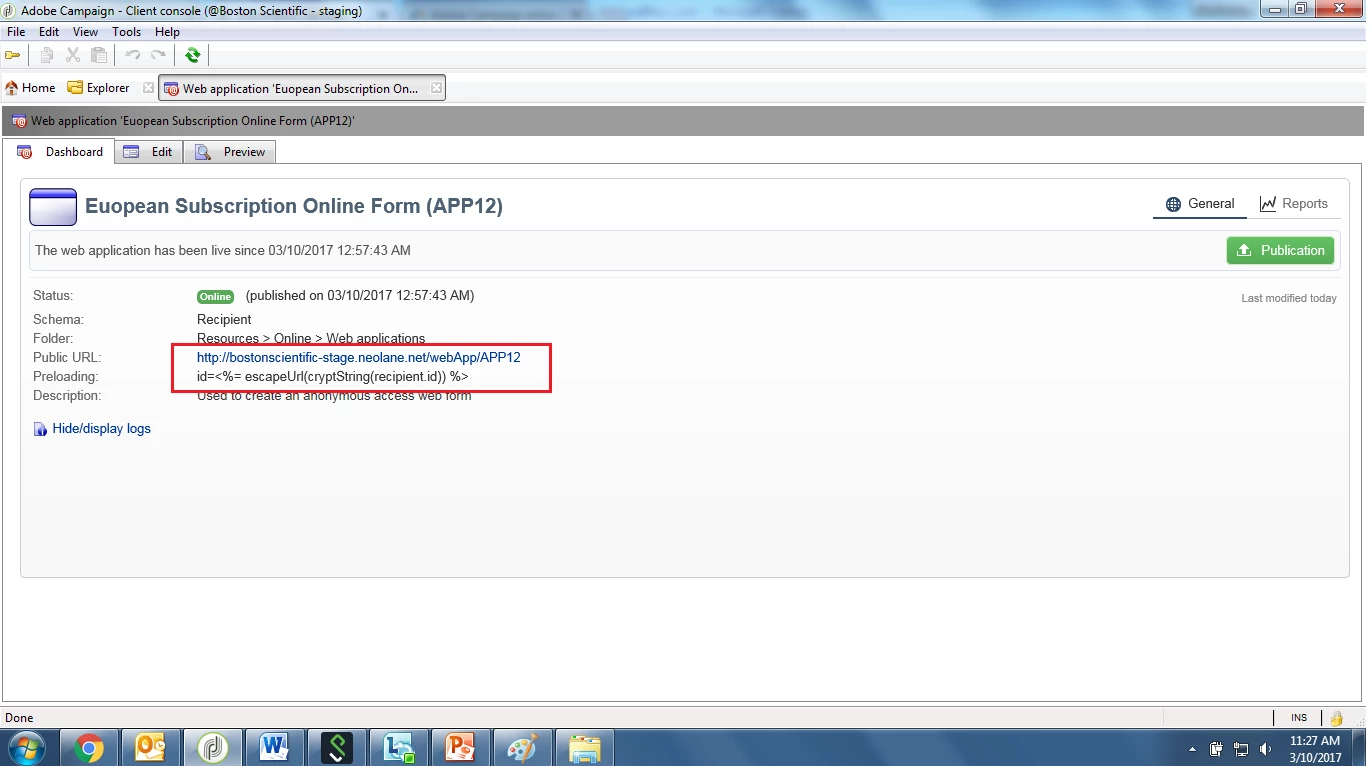Click the green Online status badge
Image resolution: width=1372 pixels, height=766 pixels.
[x=215, y=297]
